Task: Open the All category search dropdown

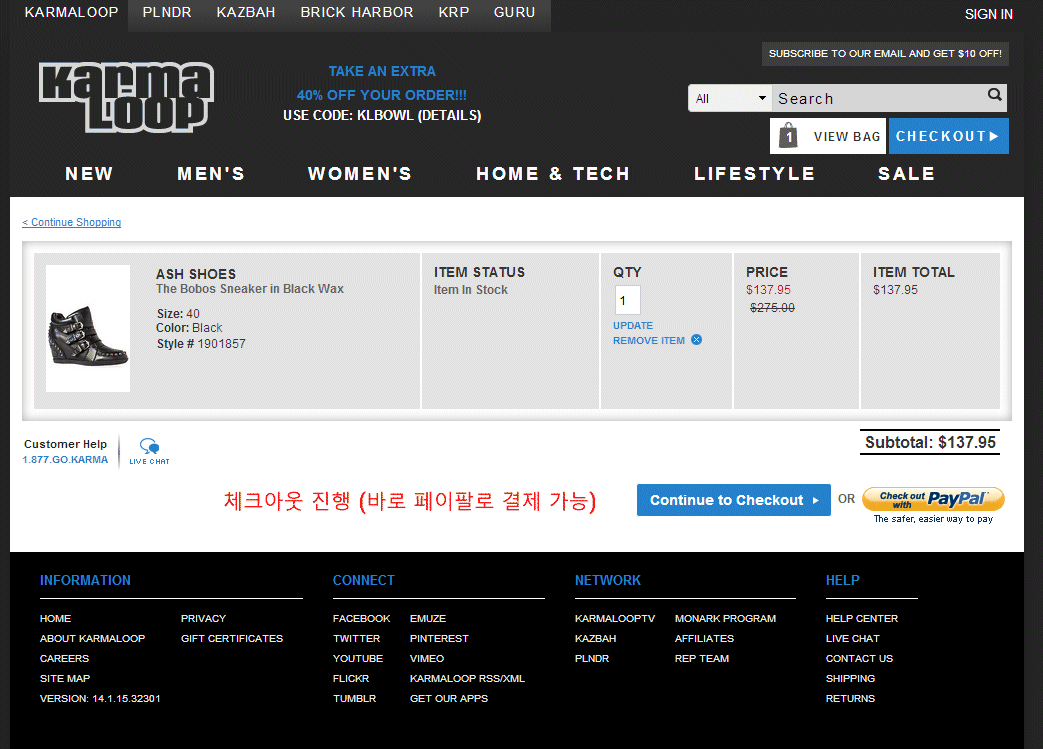Action: [730, 98]
